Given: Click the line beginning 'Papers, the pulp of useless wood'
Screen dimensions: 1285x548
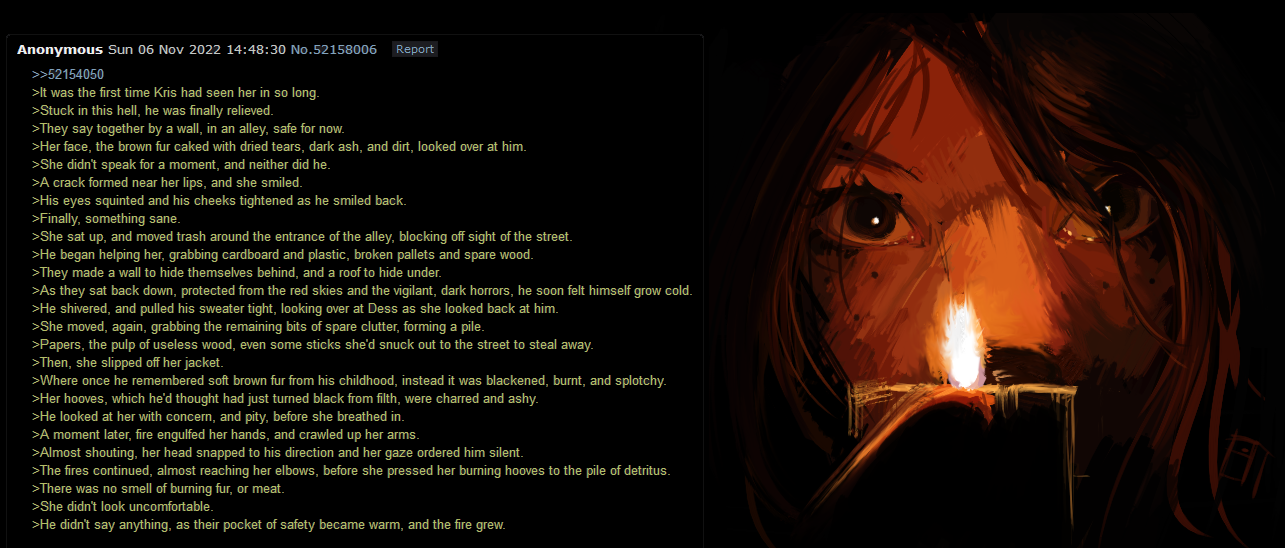Looking at the screenshot, I should (312, 345).
